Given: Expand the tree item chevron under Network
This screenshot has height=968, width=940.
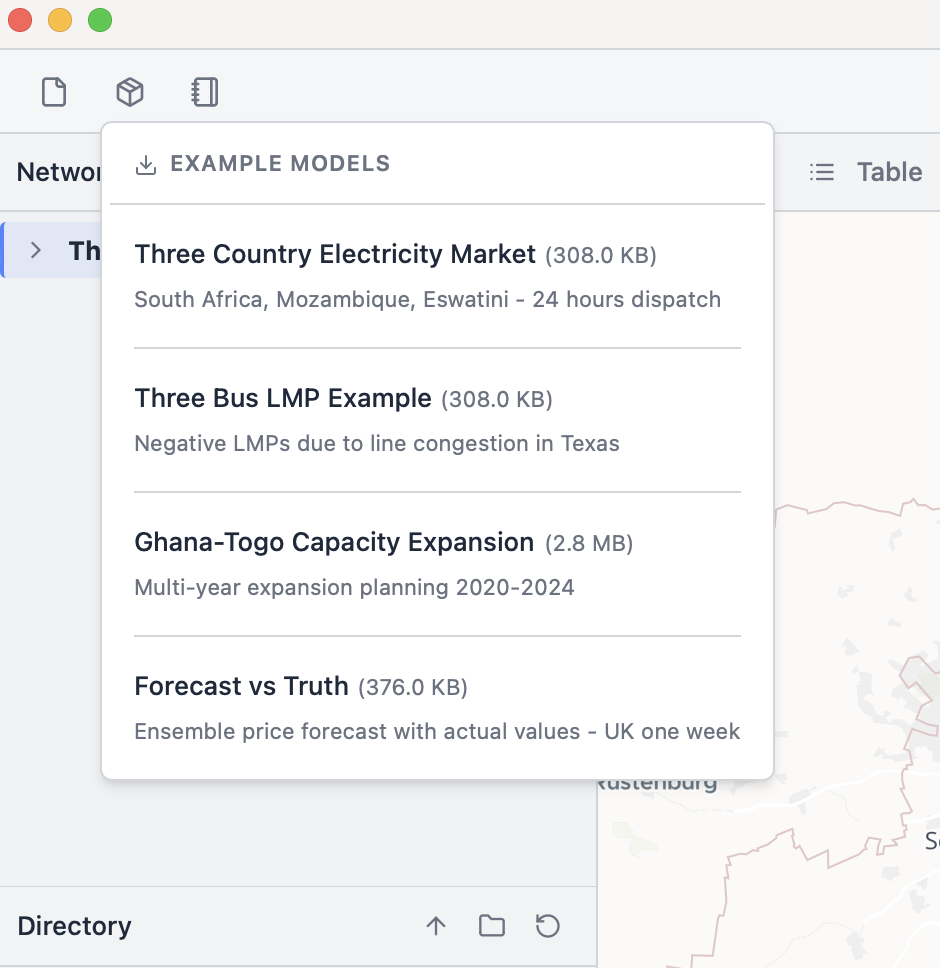Looking at the screenshot, I should coord(36,250).
